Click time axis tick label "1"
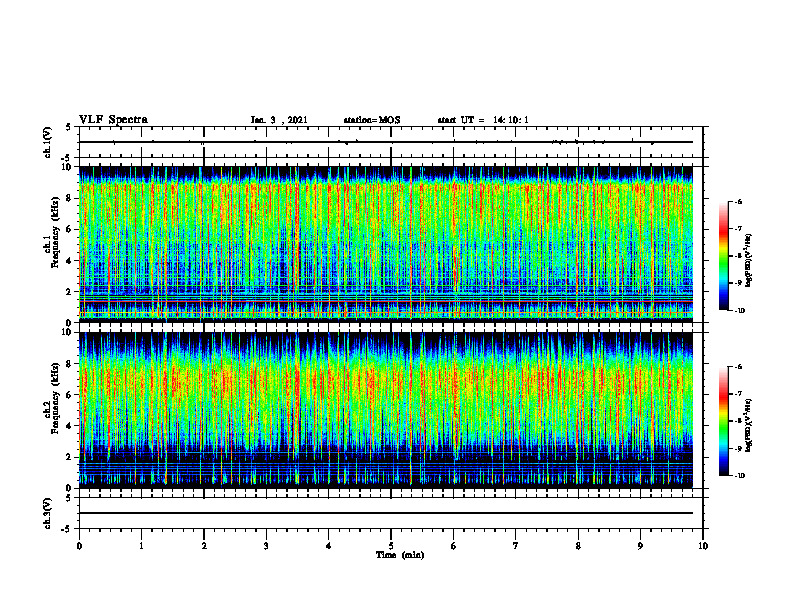 coord(141,546)
